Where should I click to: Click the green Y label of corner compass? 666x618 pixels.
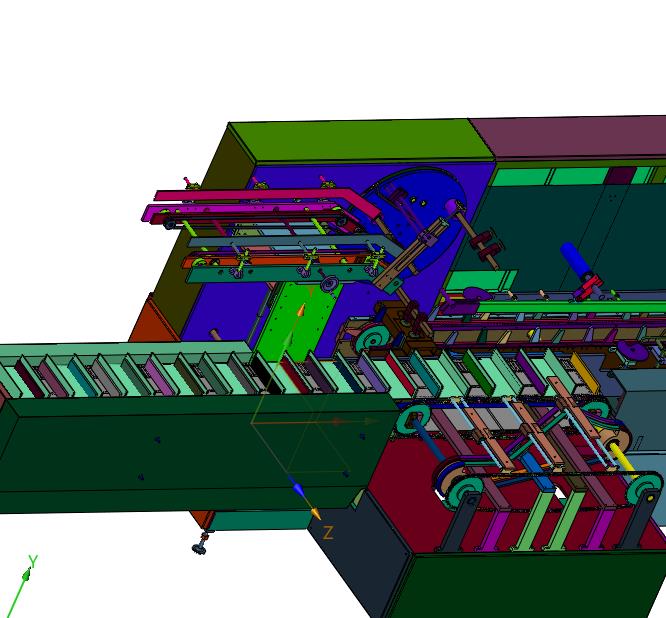pos(33,562)
